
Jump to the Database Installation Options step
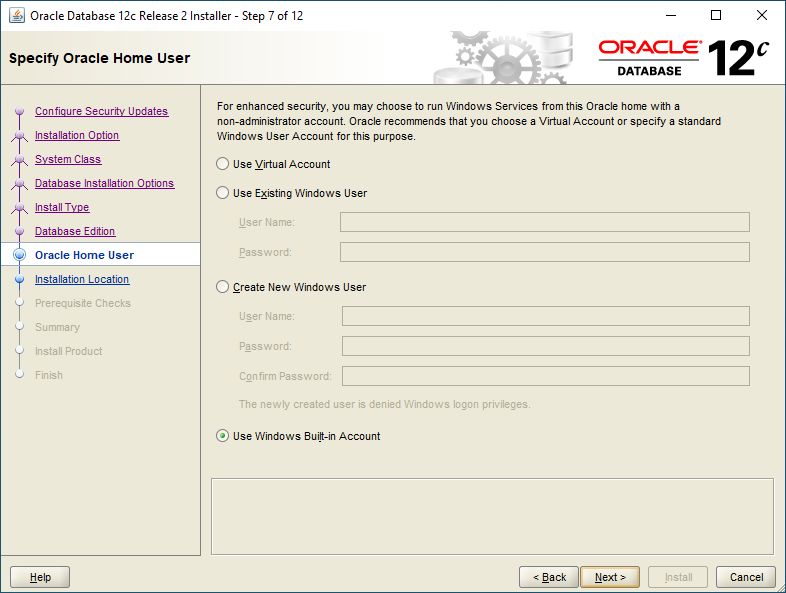click(x=104, y=183)
